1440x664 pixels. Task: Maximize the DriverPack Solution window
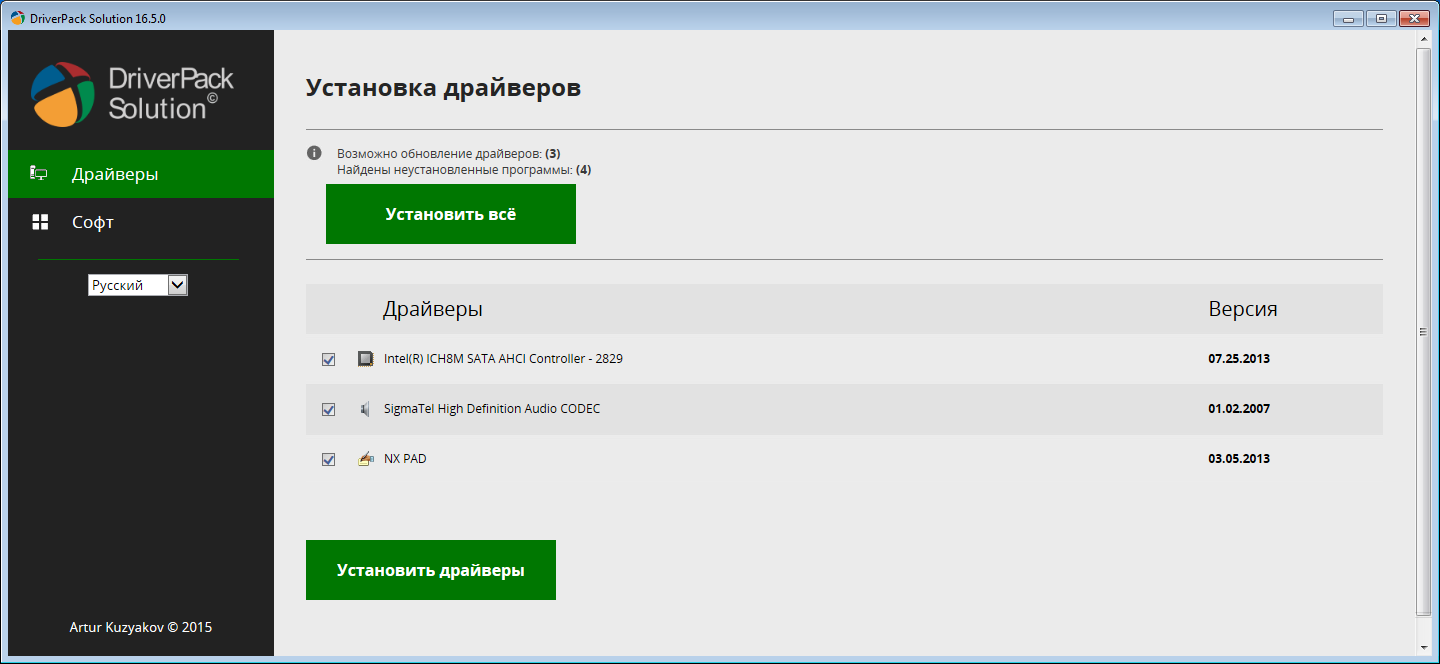tap(1381, 18)
